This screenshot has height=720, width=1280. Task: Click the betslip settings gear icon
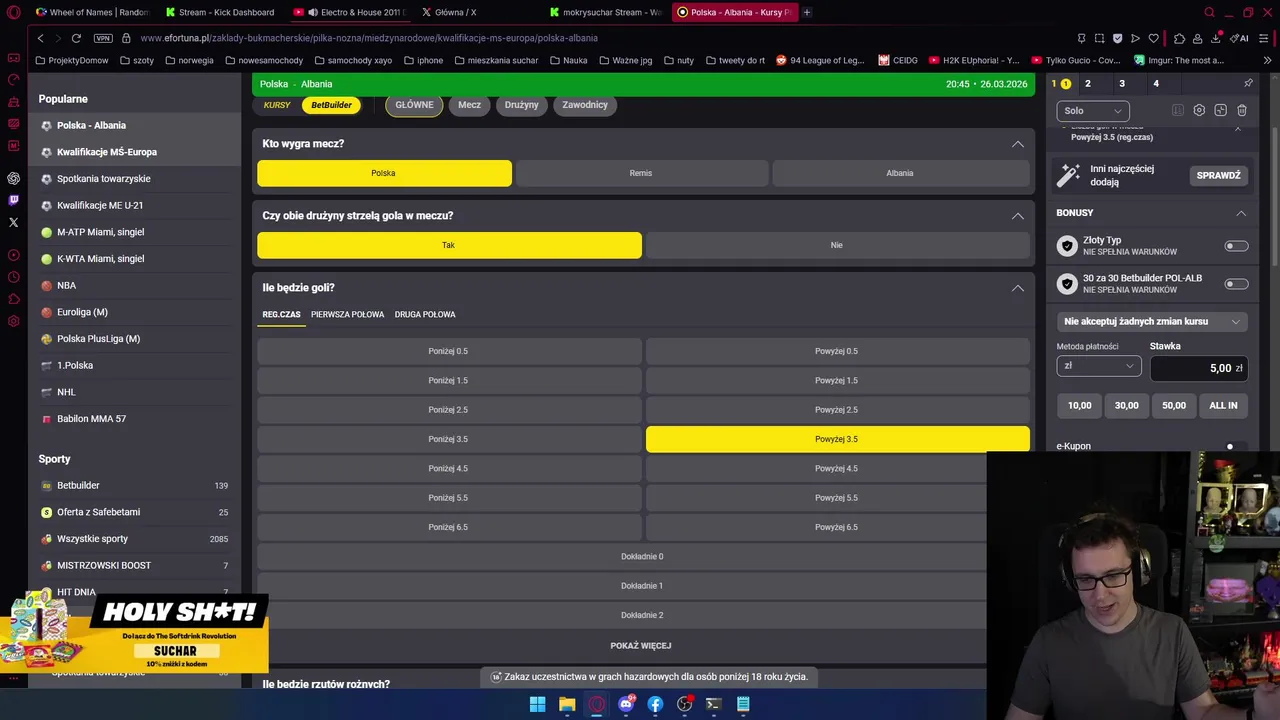[x=1199, y=110]
